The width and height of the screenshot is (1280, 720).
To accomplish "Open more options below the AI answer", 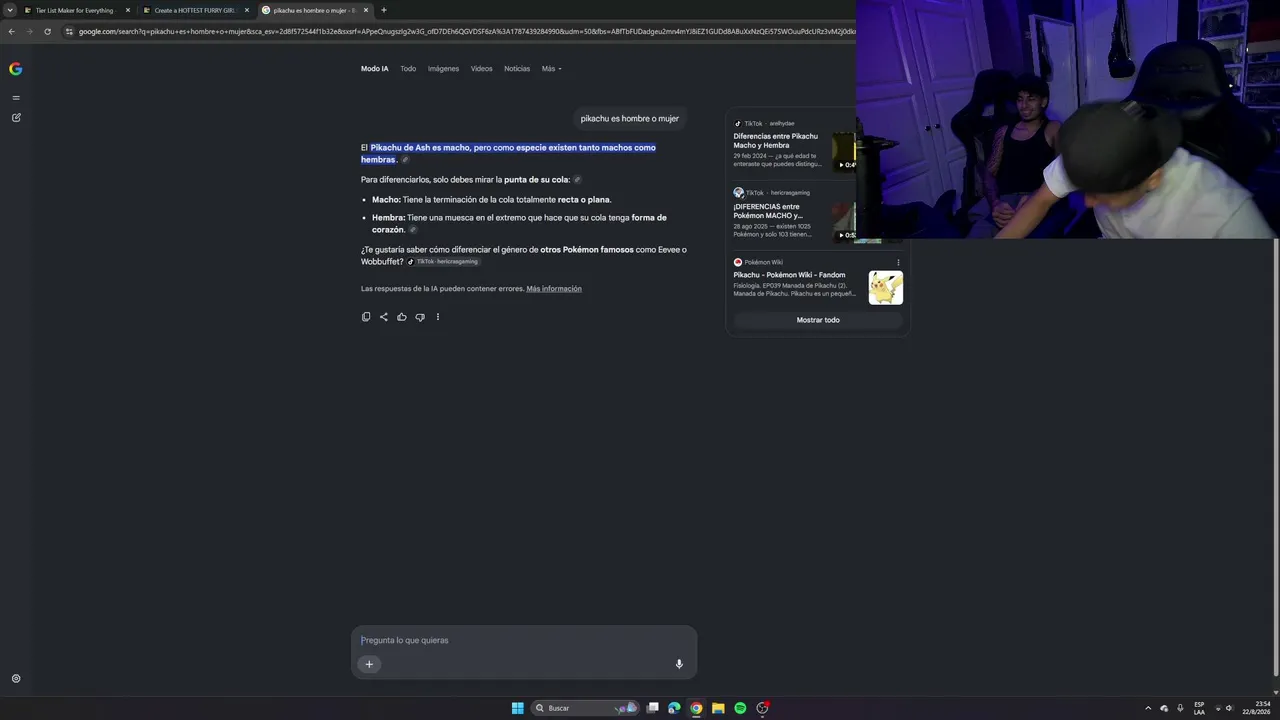I will coord(437,317).
